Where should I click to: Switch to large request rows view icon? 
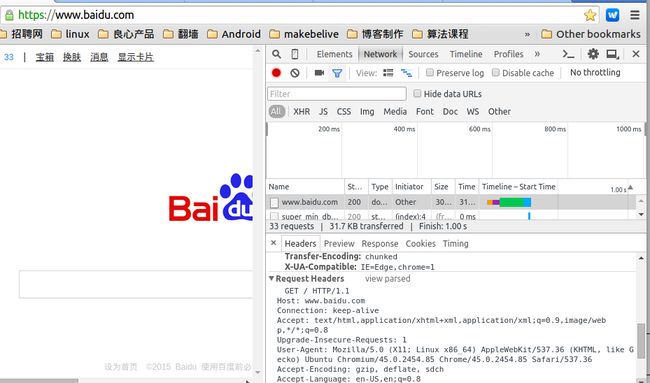pos(388,73)
